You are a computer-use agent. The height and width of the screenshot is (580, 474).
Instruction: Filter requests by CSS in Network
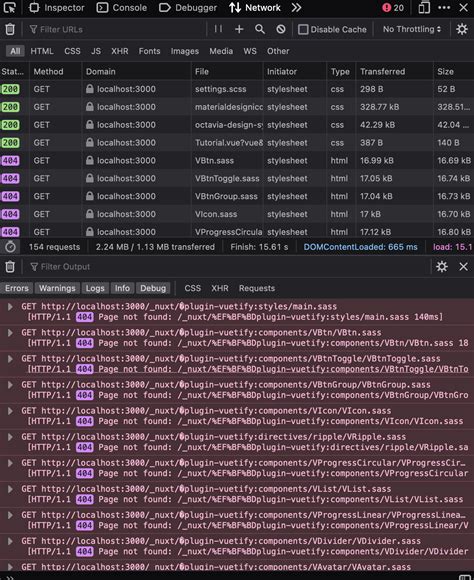(72, 51)
